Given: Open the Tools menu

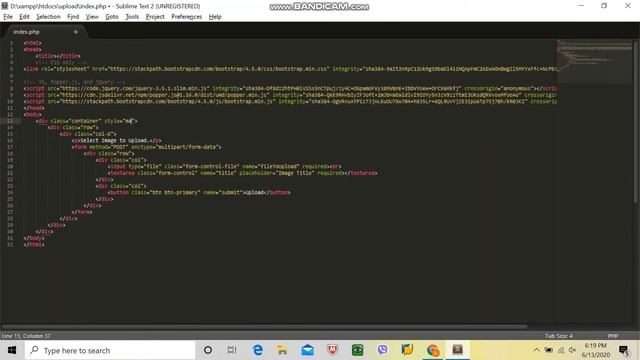Looking at the screenshot, I should [132, 17].
